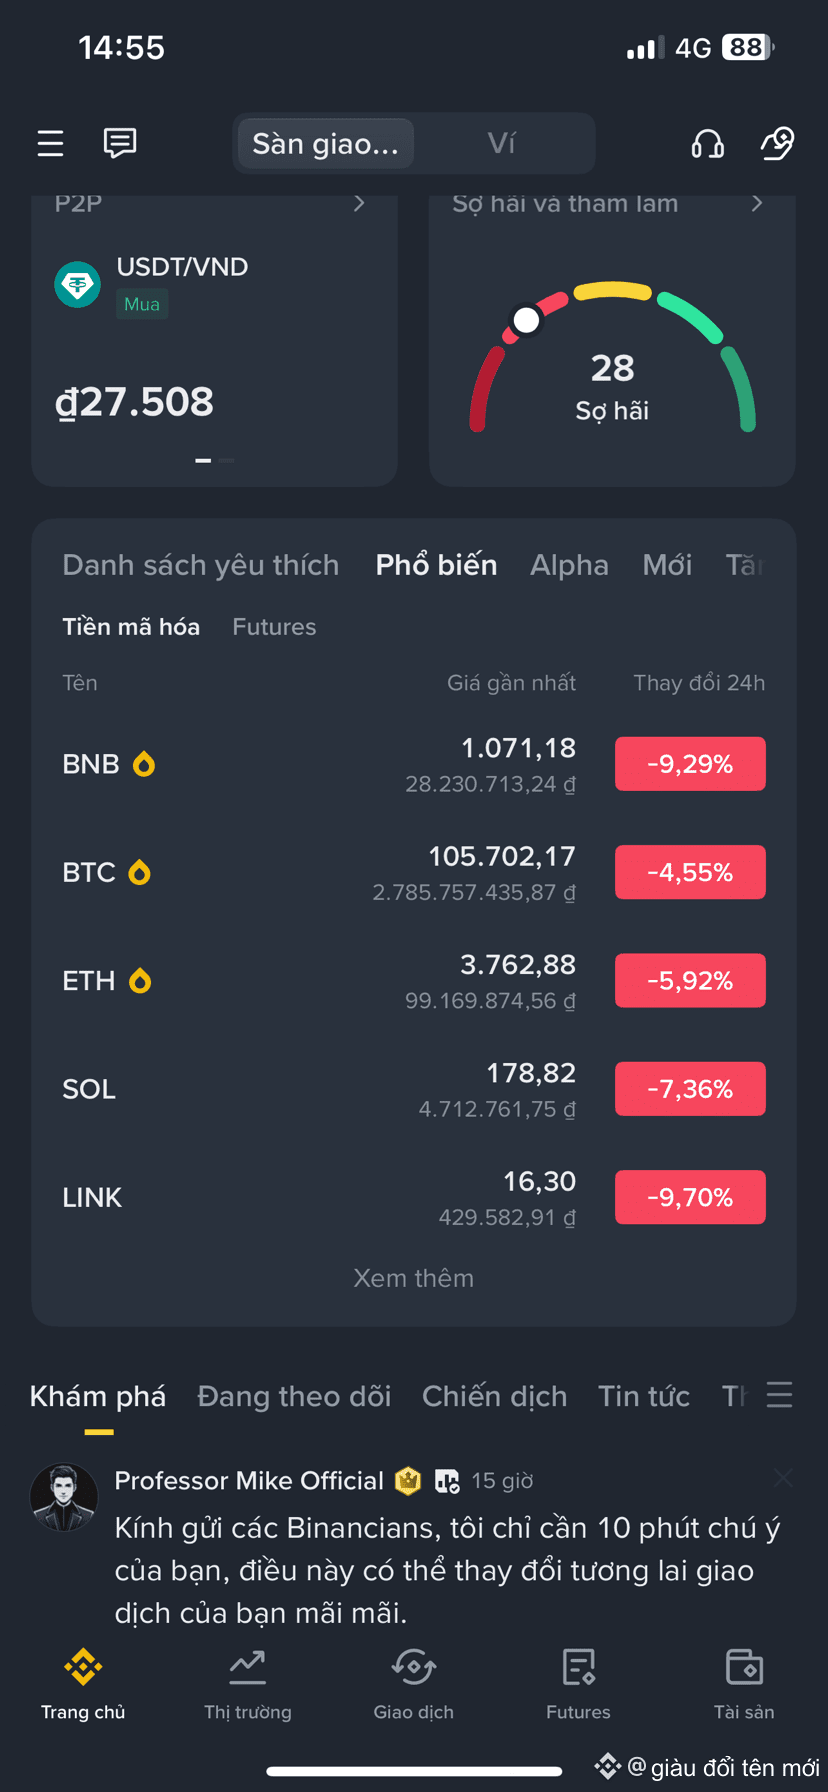Switch to Ví toggle segment
Viewport: 828px width, 1792px height.
click(x=502, y=144)
